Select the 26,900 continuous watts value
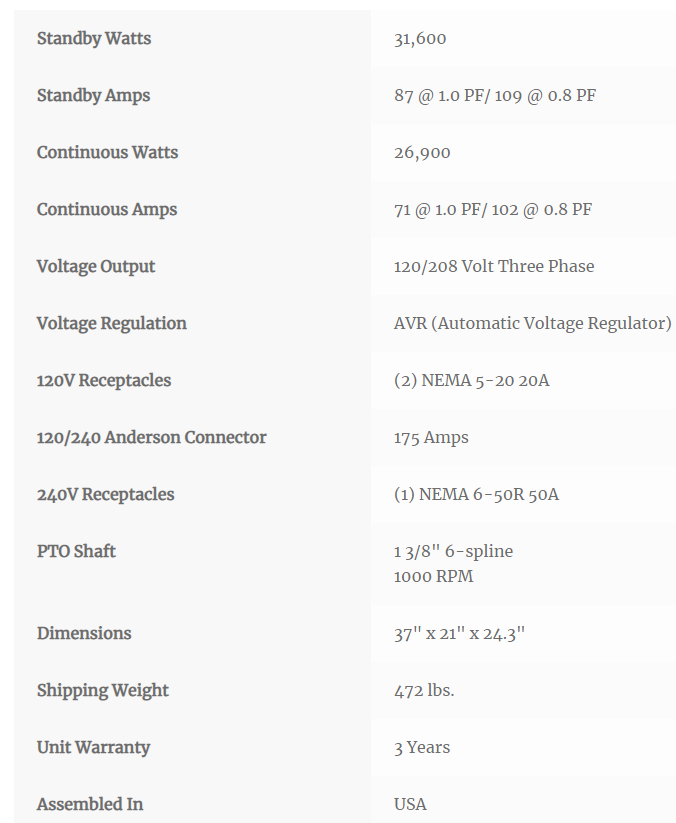This screenshot has height=823, width=676. (422, 153)
